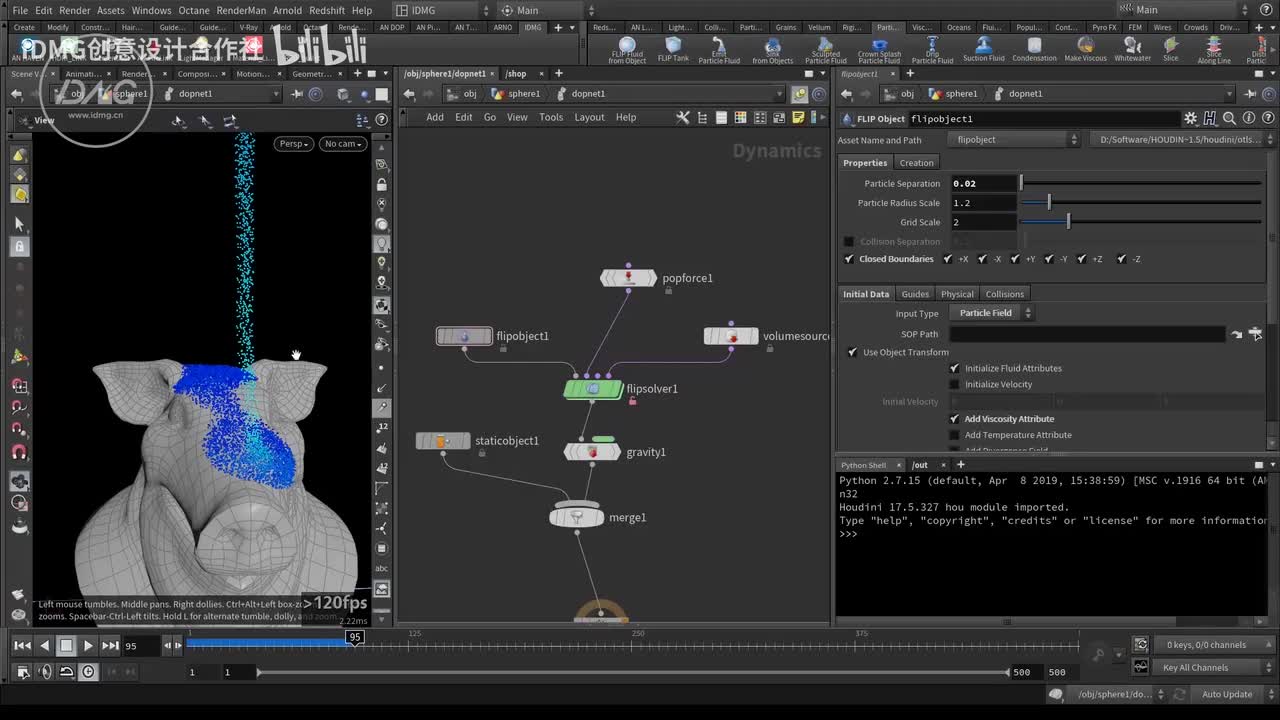
Task: Click the flipsolver1 node icon
Action: pos(593,389)
